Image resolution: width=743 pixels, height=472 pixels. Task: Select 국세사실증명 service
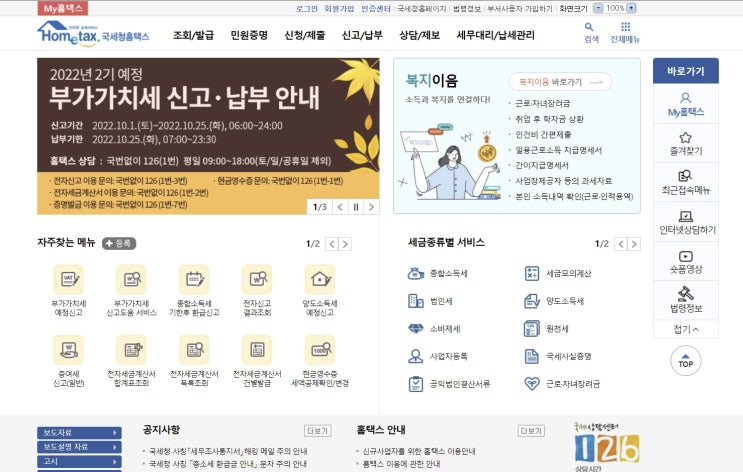click(x=558, y=356)
